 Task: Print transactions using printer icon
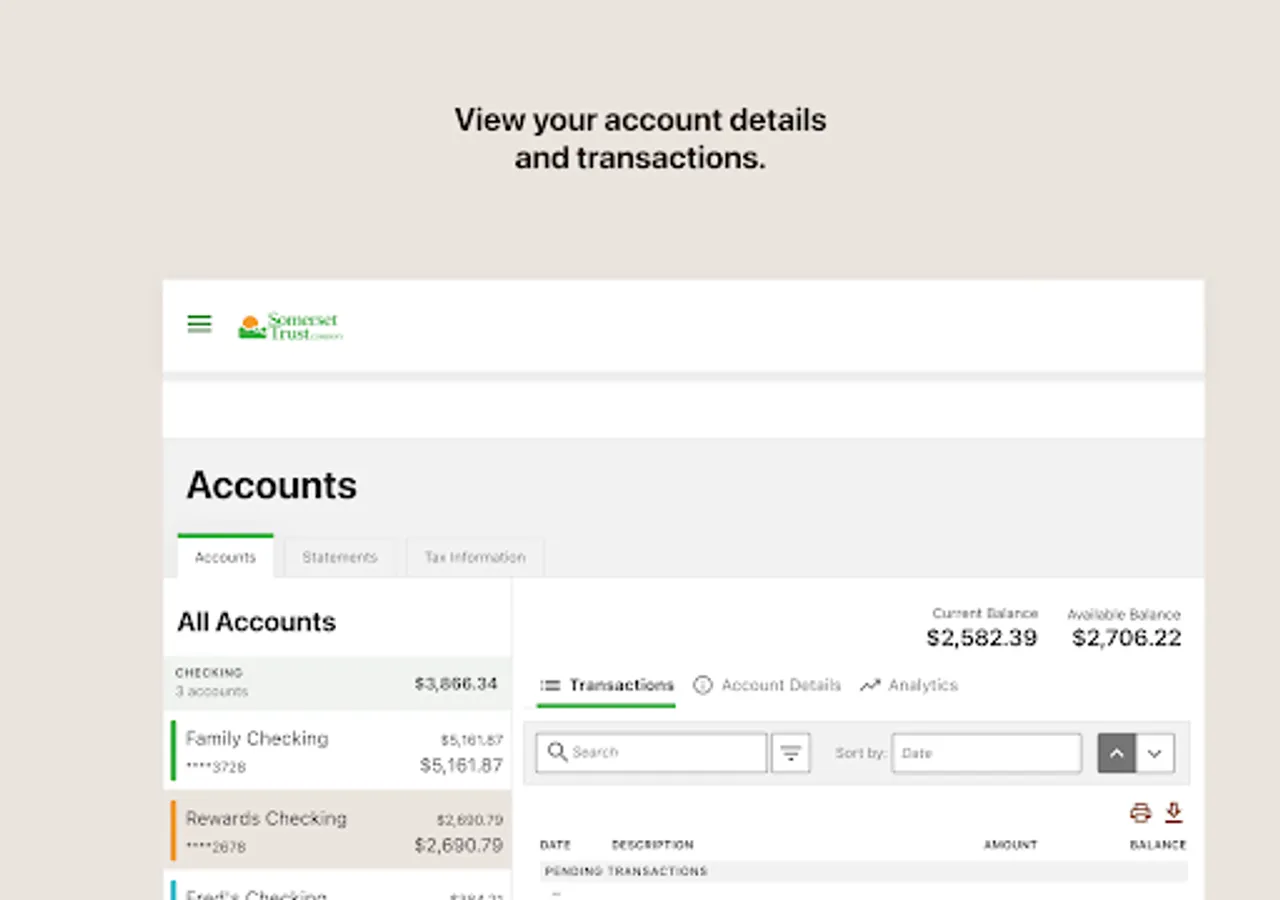(x=1141, y=812)
